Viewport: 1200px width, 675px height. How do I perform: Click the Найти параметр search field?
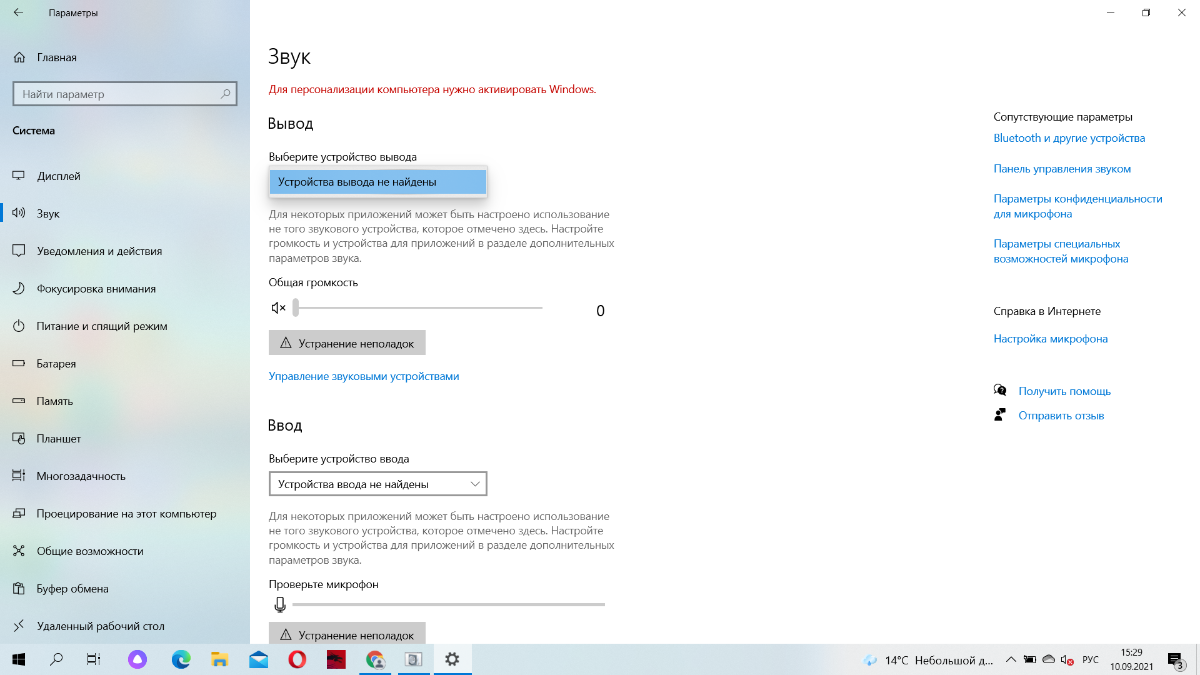pyautogui.click(x=124, y=94)
